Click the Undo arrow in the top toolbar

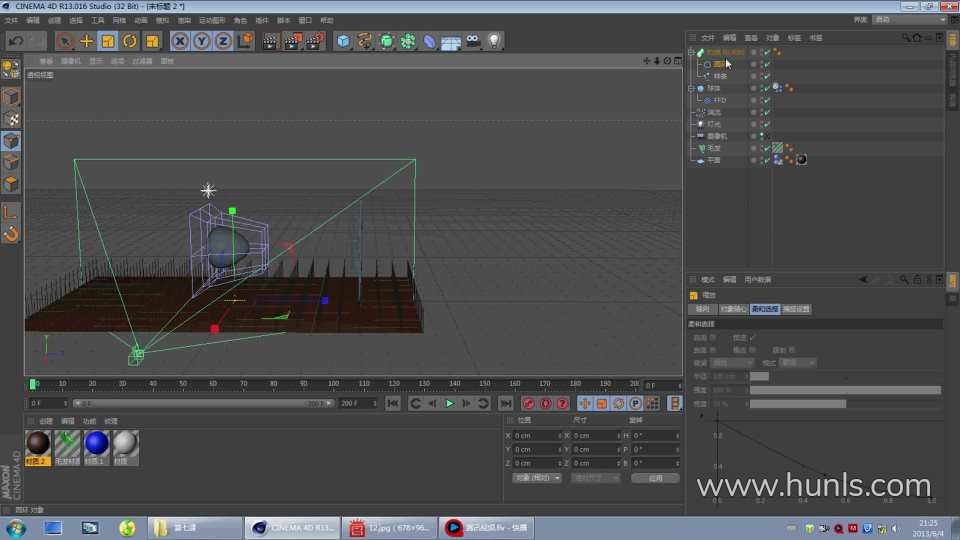click(15, 41)
